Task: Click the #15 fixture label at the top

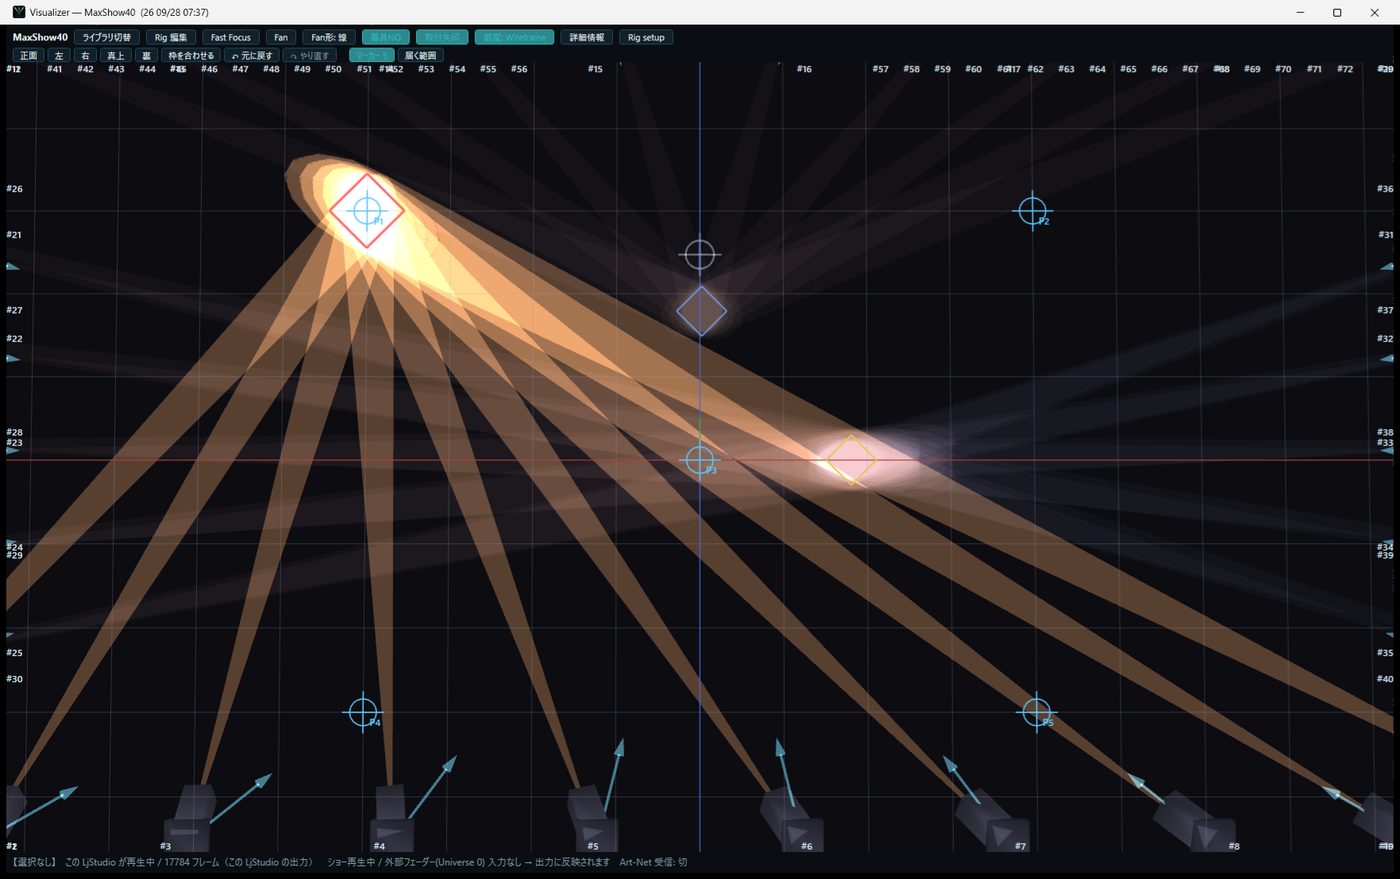Action: click(595, 69)
